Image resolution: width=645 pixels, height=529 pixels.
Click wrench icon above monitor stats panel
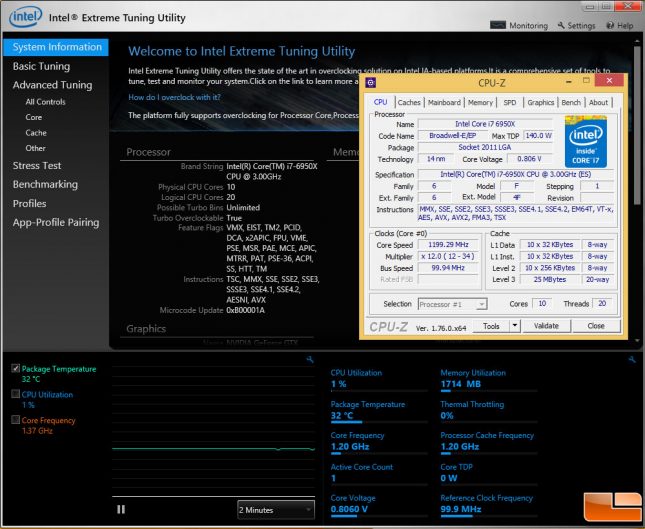click(x=632, y=360)
